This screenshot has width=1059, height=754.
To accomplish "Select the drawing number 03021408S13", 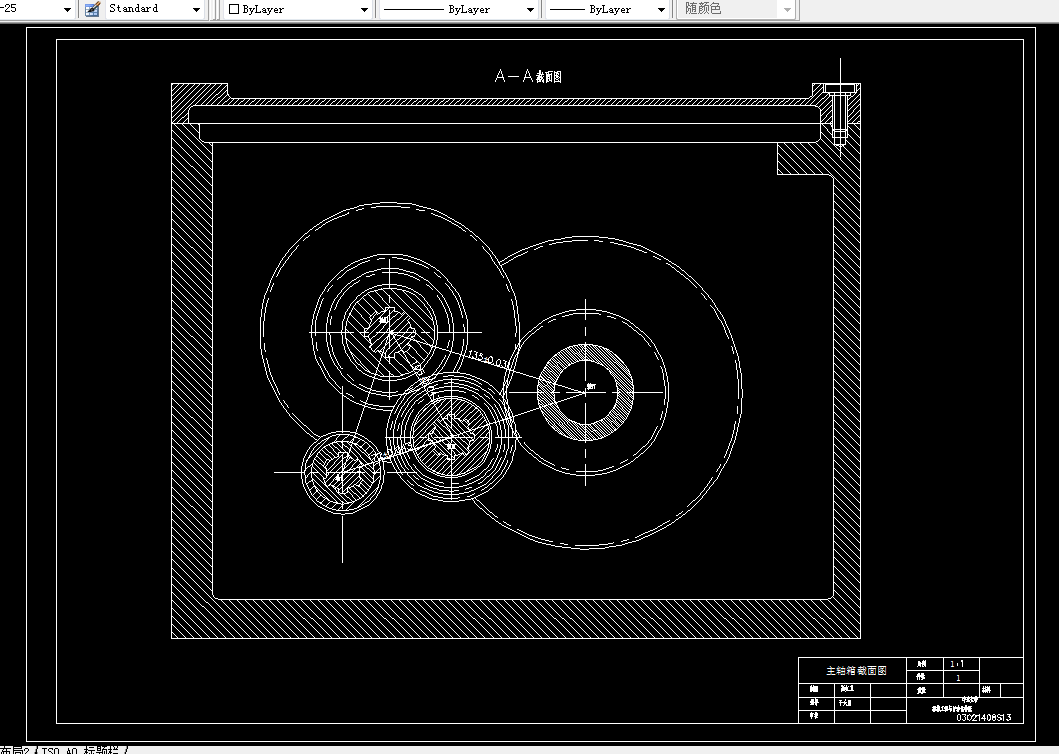I will (x=983, y=718).
